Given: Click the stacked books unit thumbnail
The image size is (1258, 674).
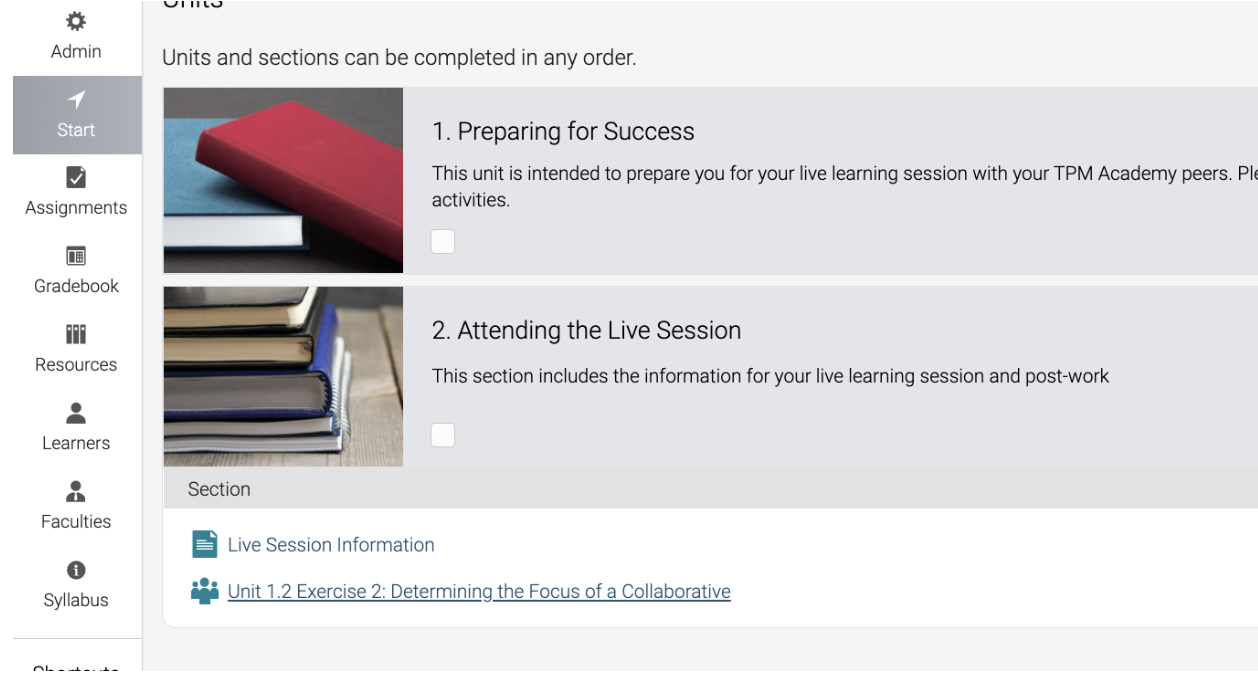Looking at the screenshot, I should point(283,377).
